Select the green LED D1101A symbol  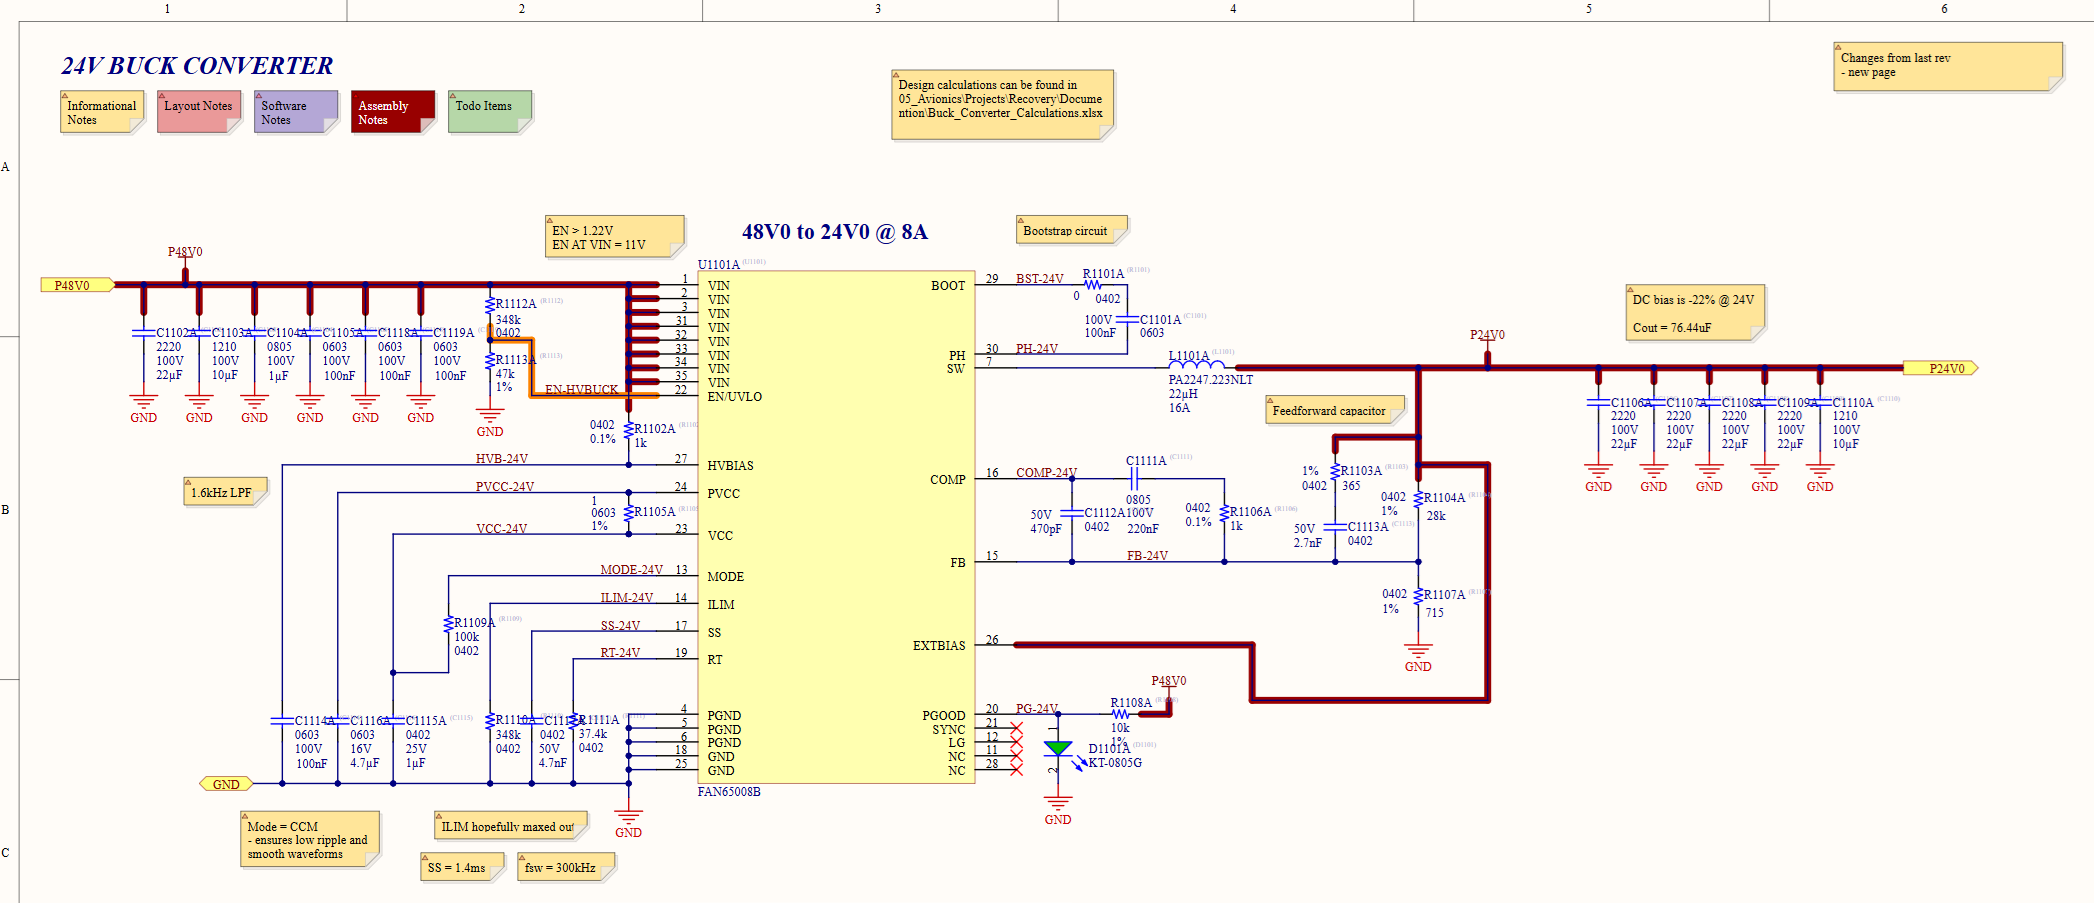[x=1057, y=750]
